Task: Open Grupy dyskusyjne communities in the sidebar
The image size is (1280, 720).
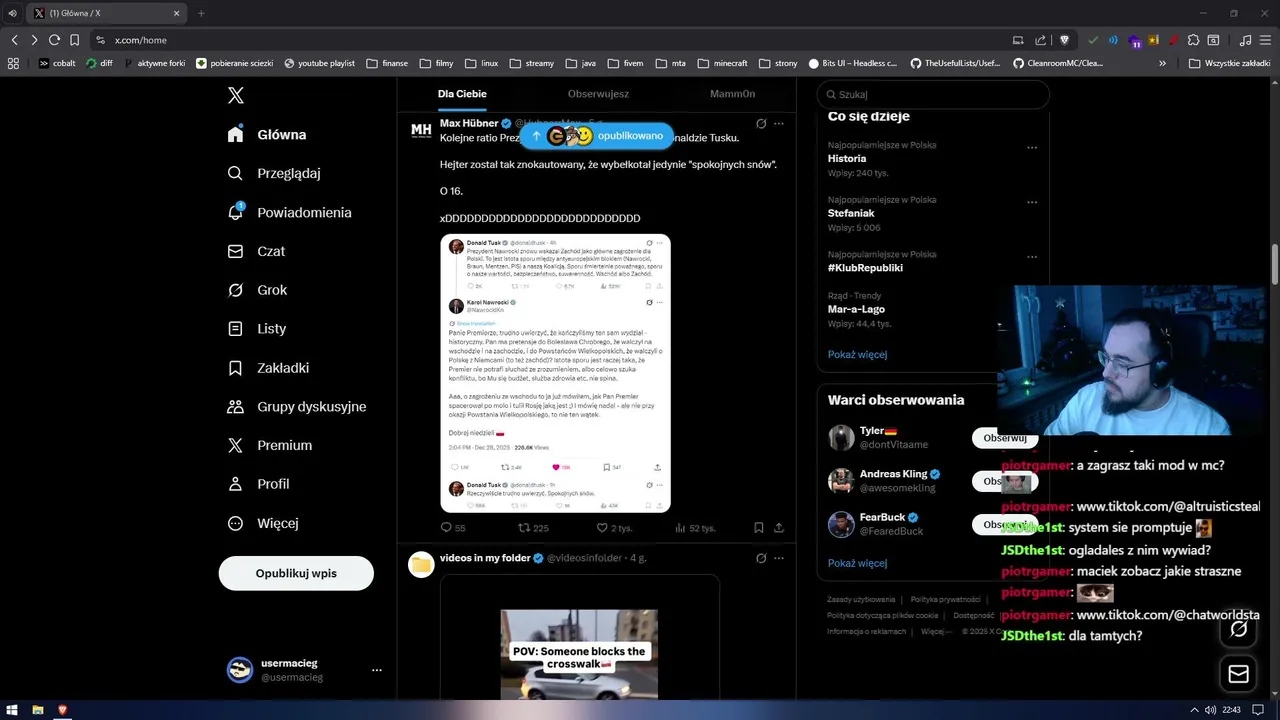Action: coord(297,407)
